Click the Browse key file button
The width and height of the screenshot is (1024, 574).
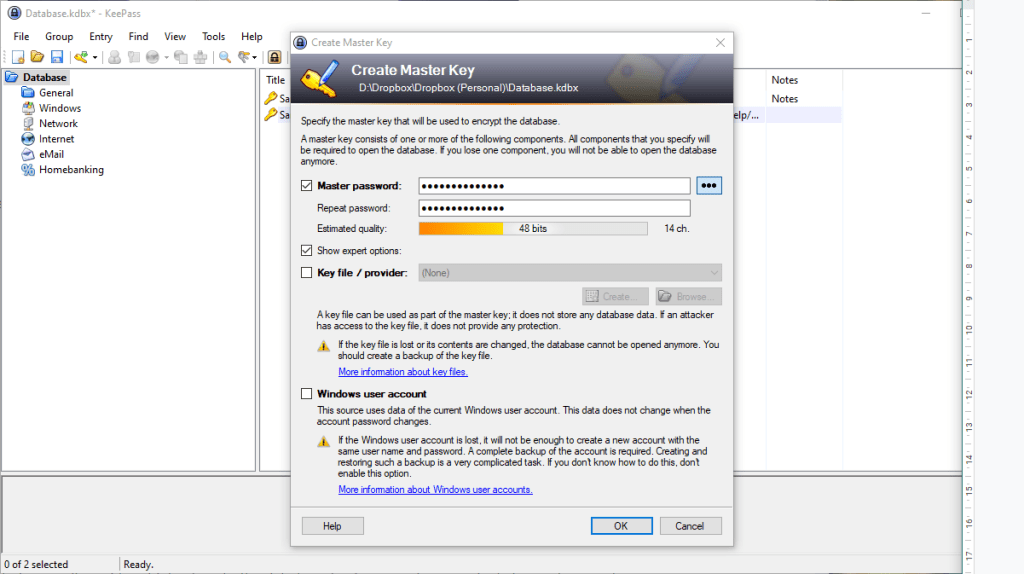(x=688, y=296)
